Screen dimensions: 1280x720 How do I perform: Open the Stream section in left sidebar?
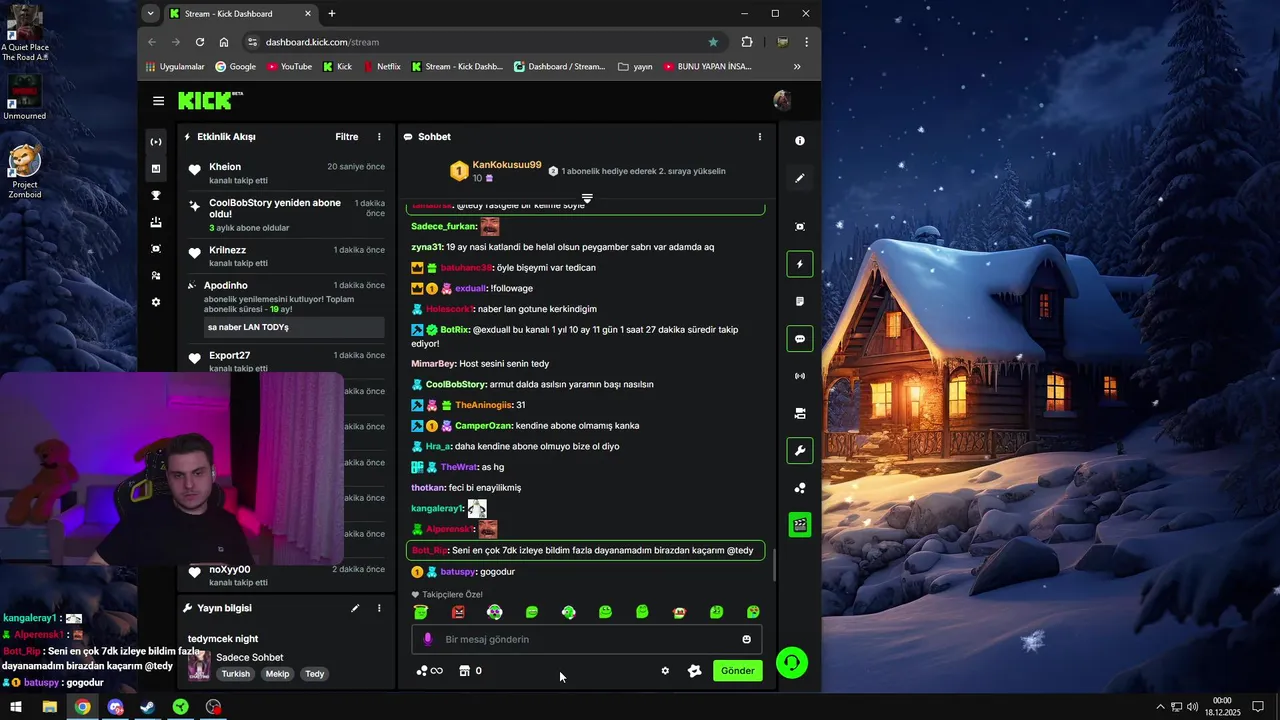156,142
